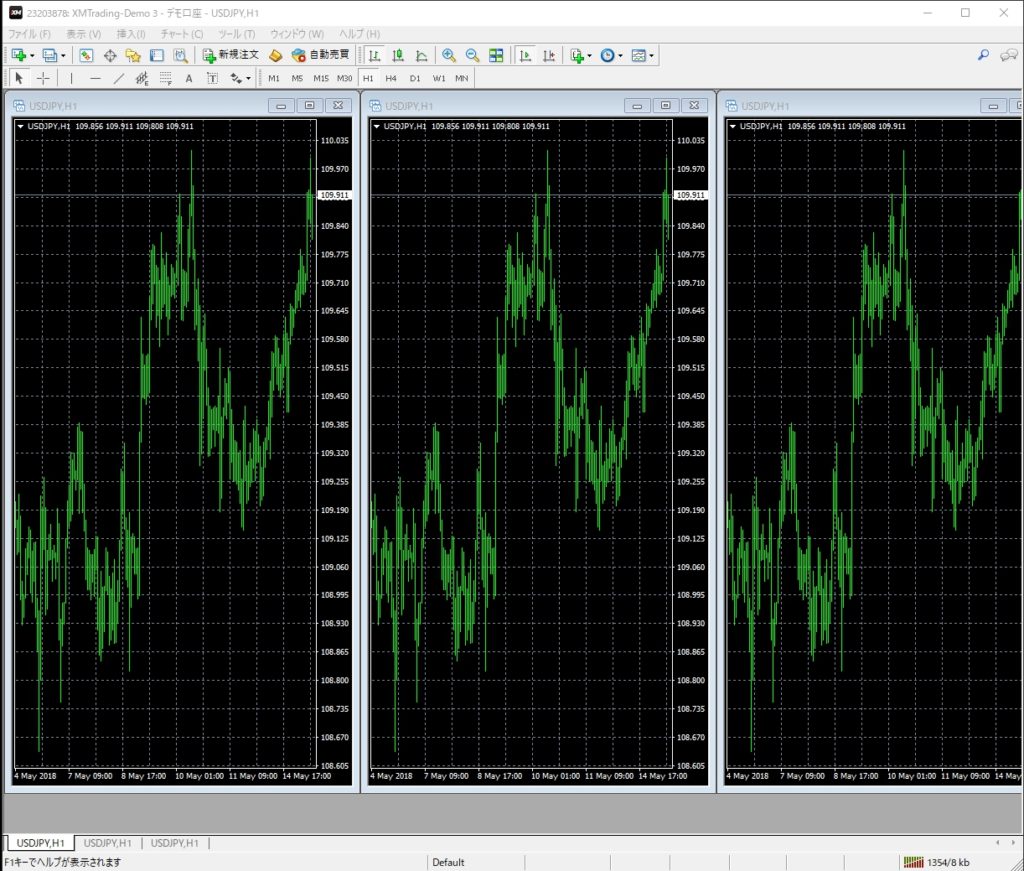Select the crosshair cursor tool
This screenshot has height=871, width=1024.
43,78
